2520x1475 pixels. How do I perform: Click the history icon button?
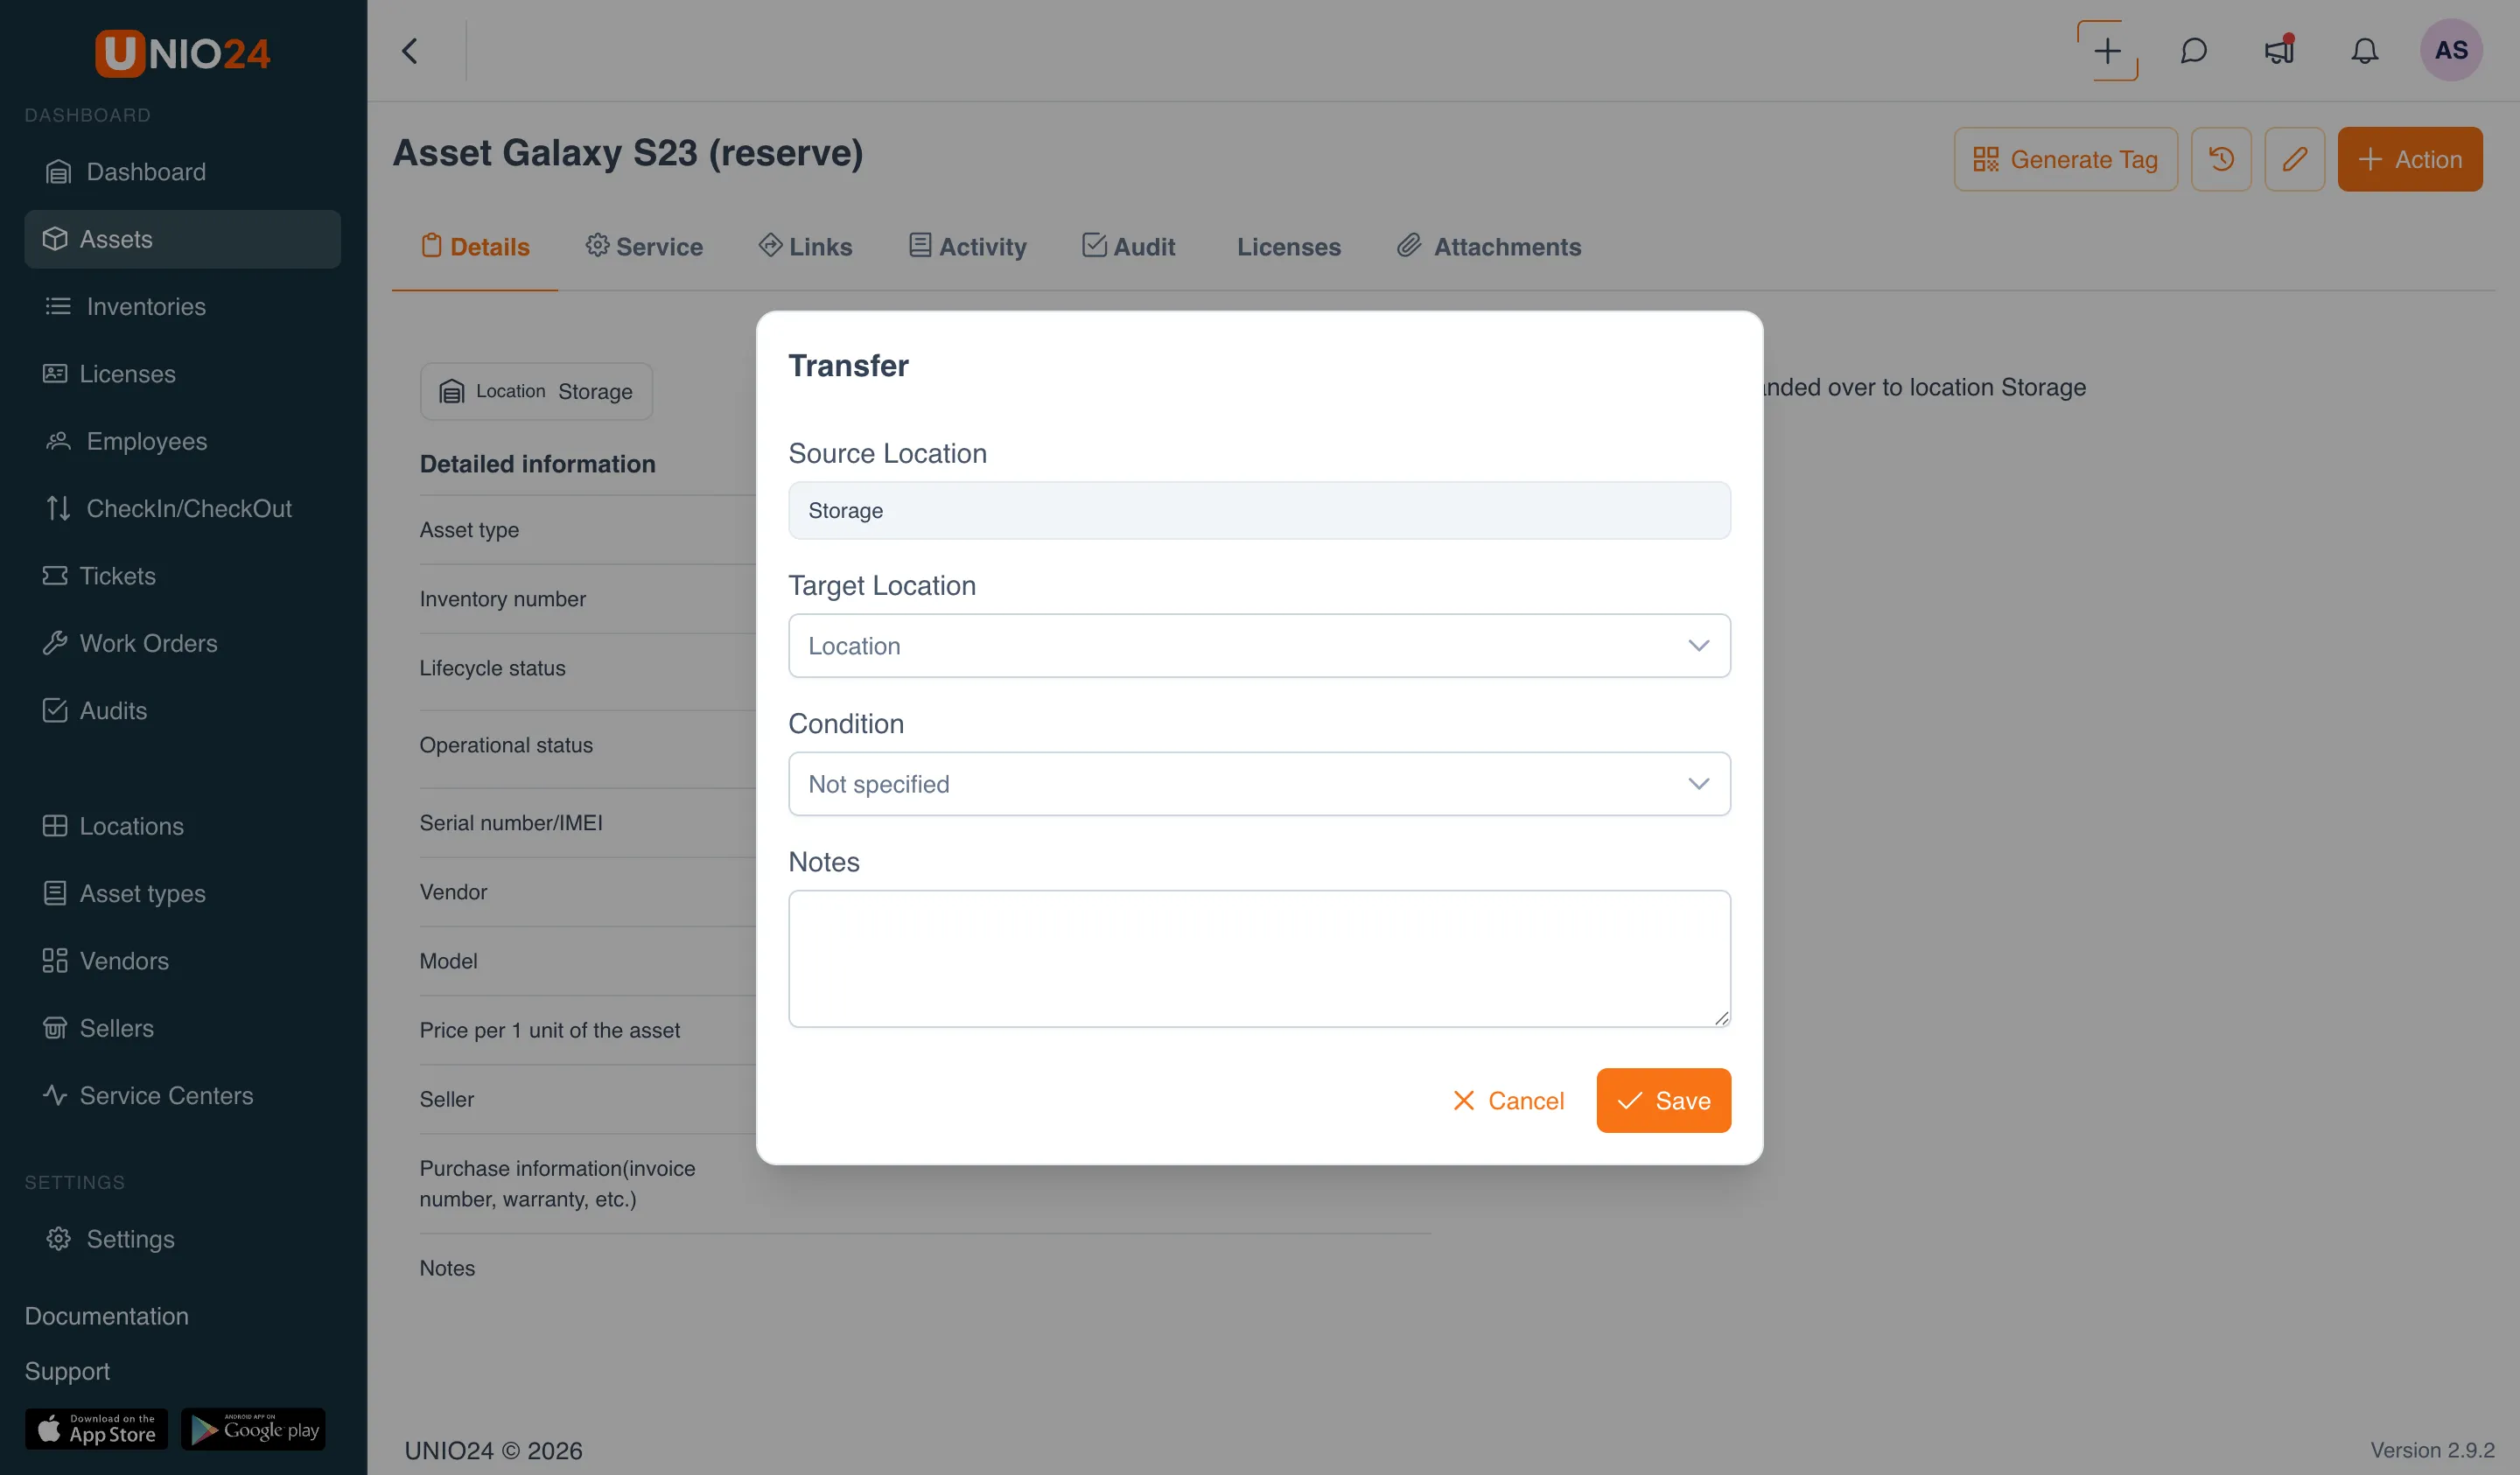2221,159
